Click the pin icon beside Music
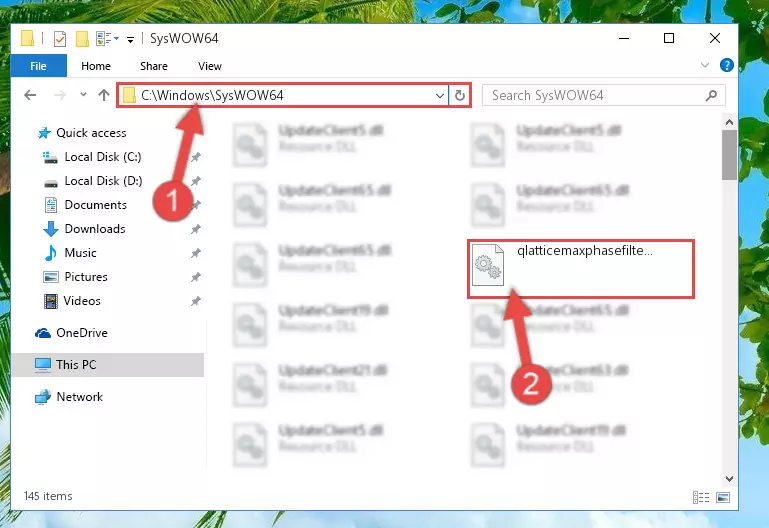Image resolution: width=769 pixels, height=528 pixels. (195, 253)
